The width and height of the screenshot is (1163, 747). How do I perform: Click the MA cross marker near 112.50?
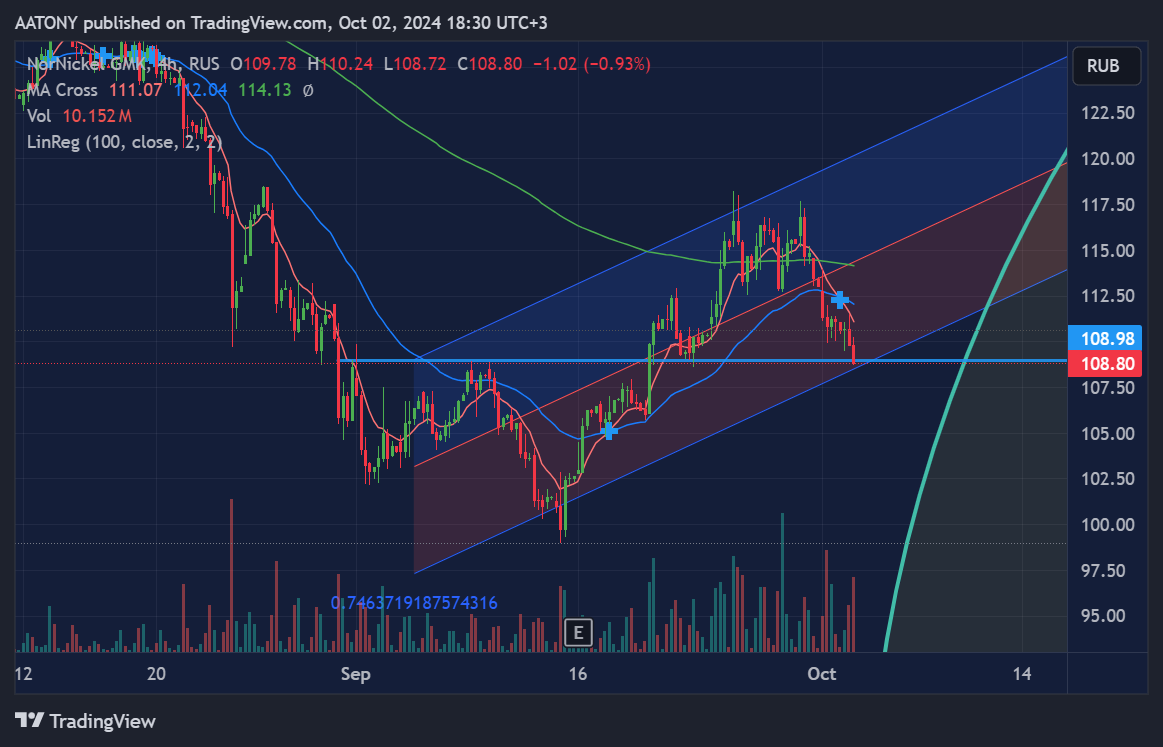click(840, 300)
